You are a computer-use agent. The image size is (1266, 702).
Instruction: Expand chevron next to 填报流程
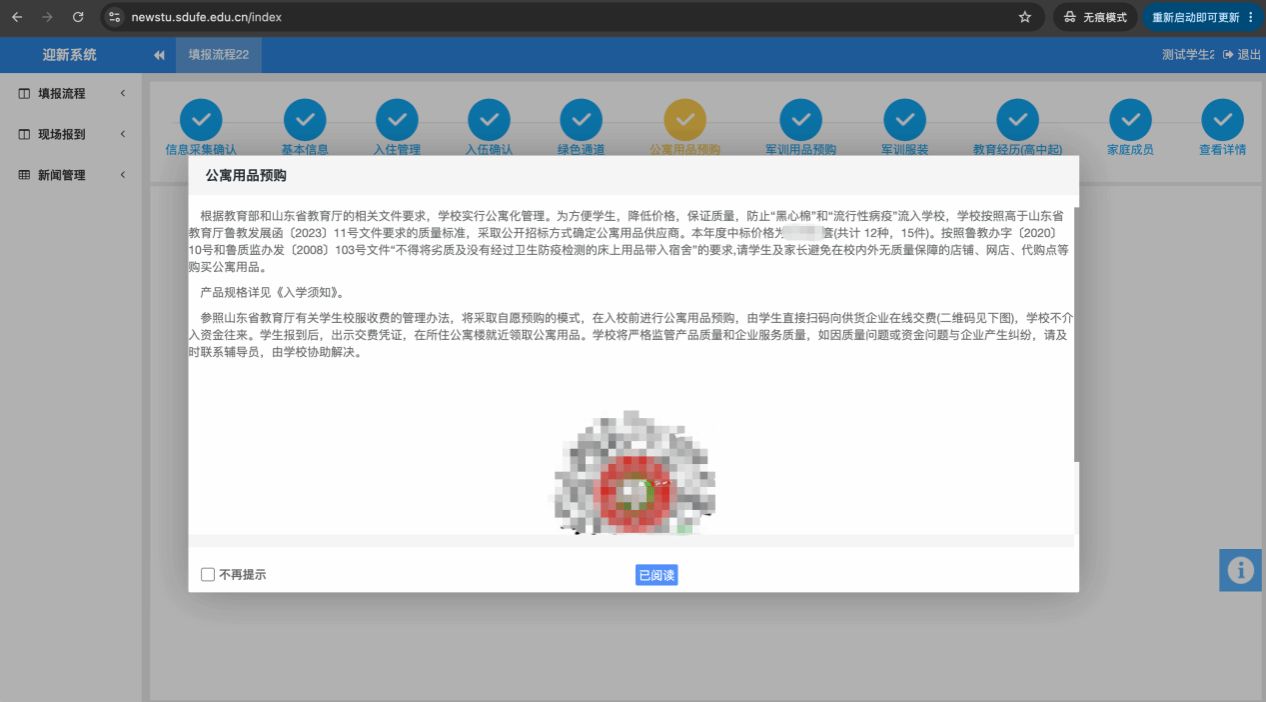(122, 94)
